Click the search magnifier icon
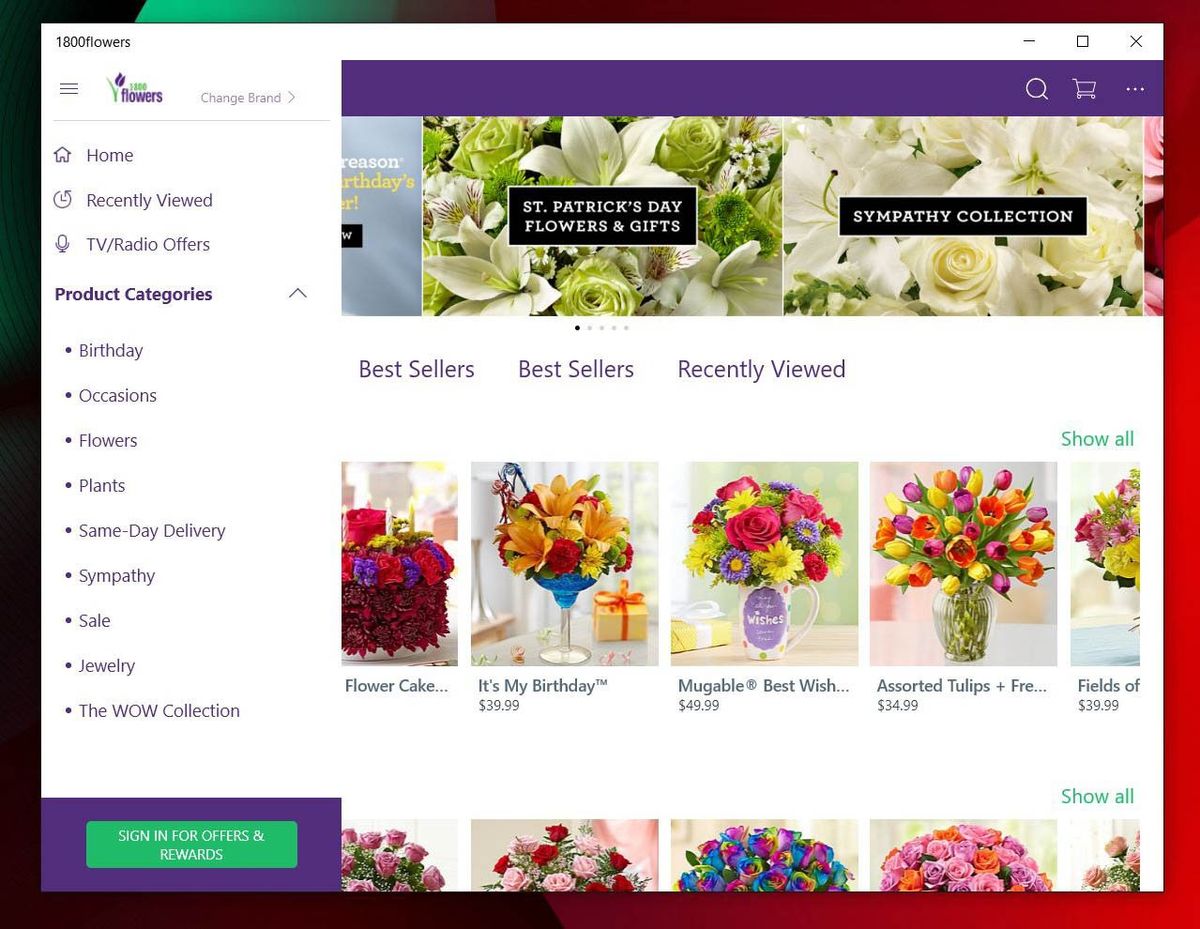The width and height of the screenshot is (1200, 929). coord(1036,89)
